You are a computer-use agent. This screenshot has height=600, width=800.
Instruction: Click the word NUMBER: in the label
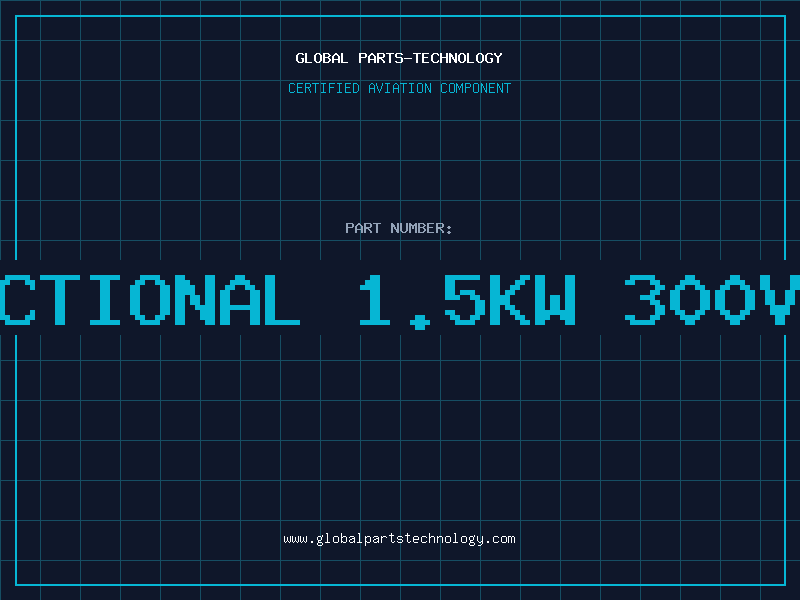pyautogui.click(x=421, y=228)
